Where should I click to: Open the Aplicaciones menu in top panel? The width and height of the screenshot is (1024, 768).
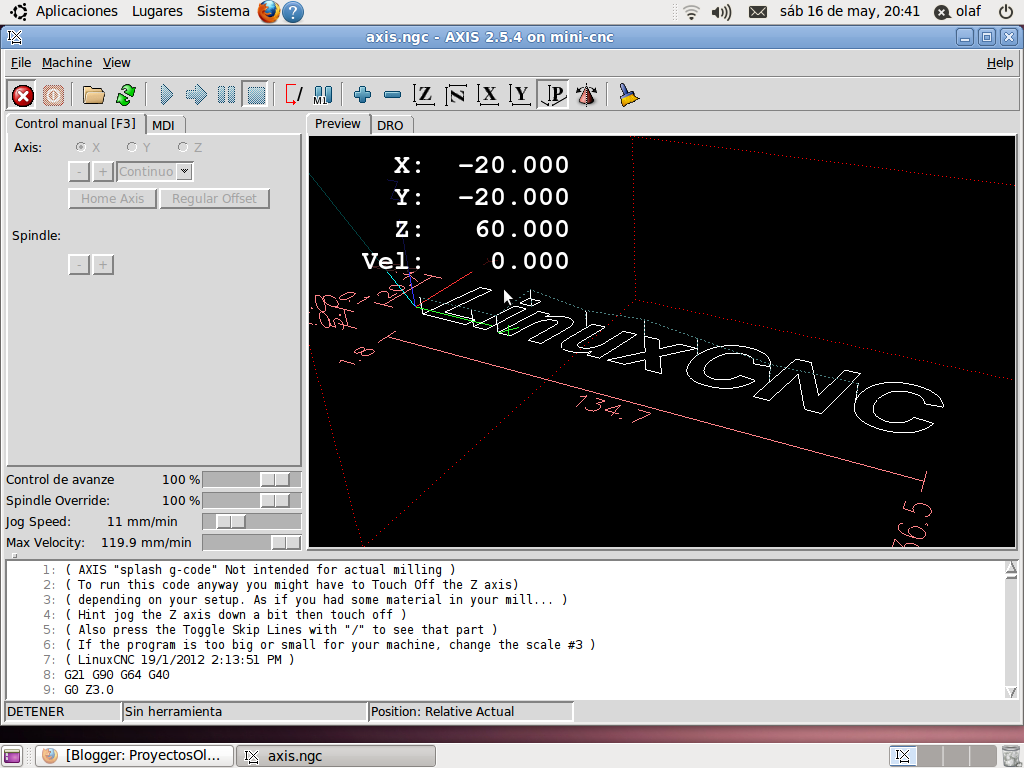pyautogui.click(x=76, y=11)
